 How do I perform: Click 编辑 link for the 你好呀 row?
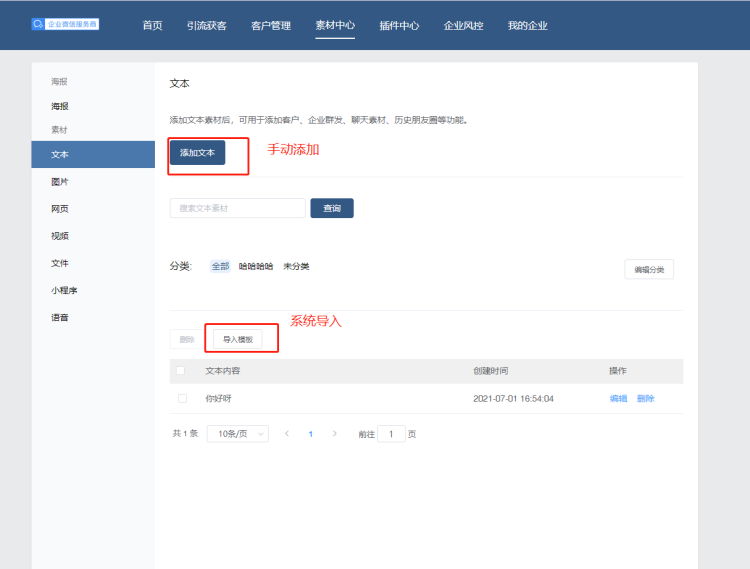click(x=618, y=398)
